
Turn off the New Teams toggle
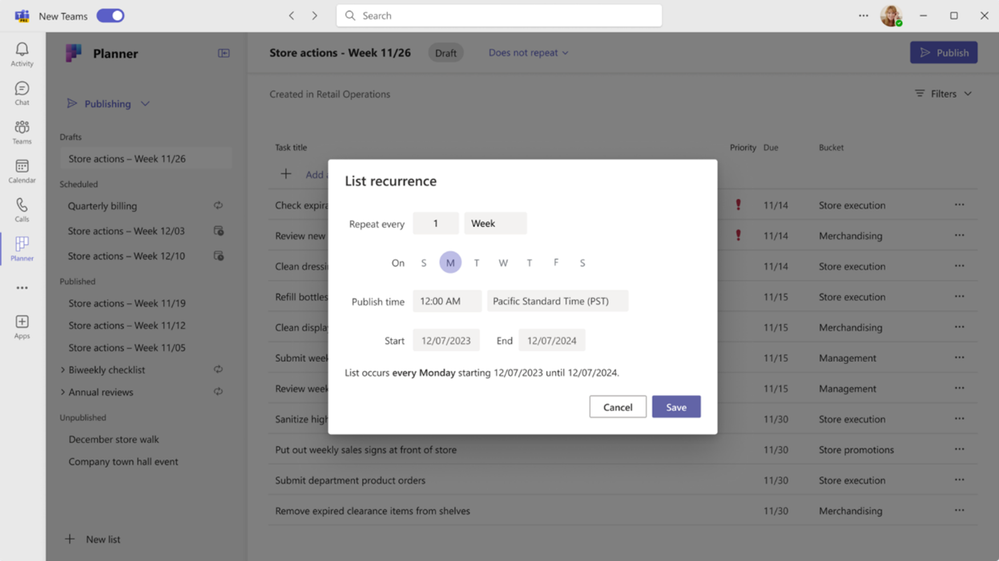(x=110, y=16)
